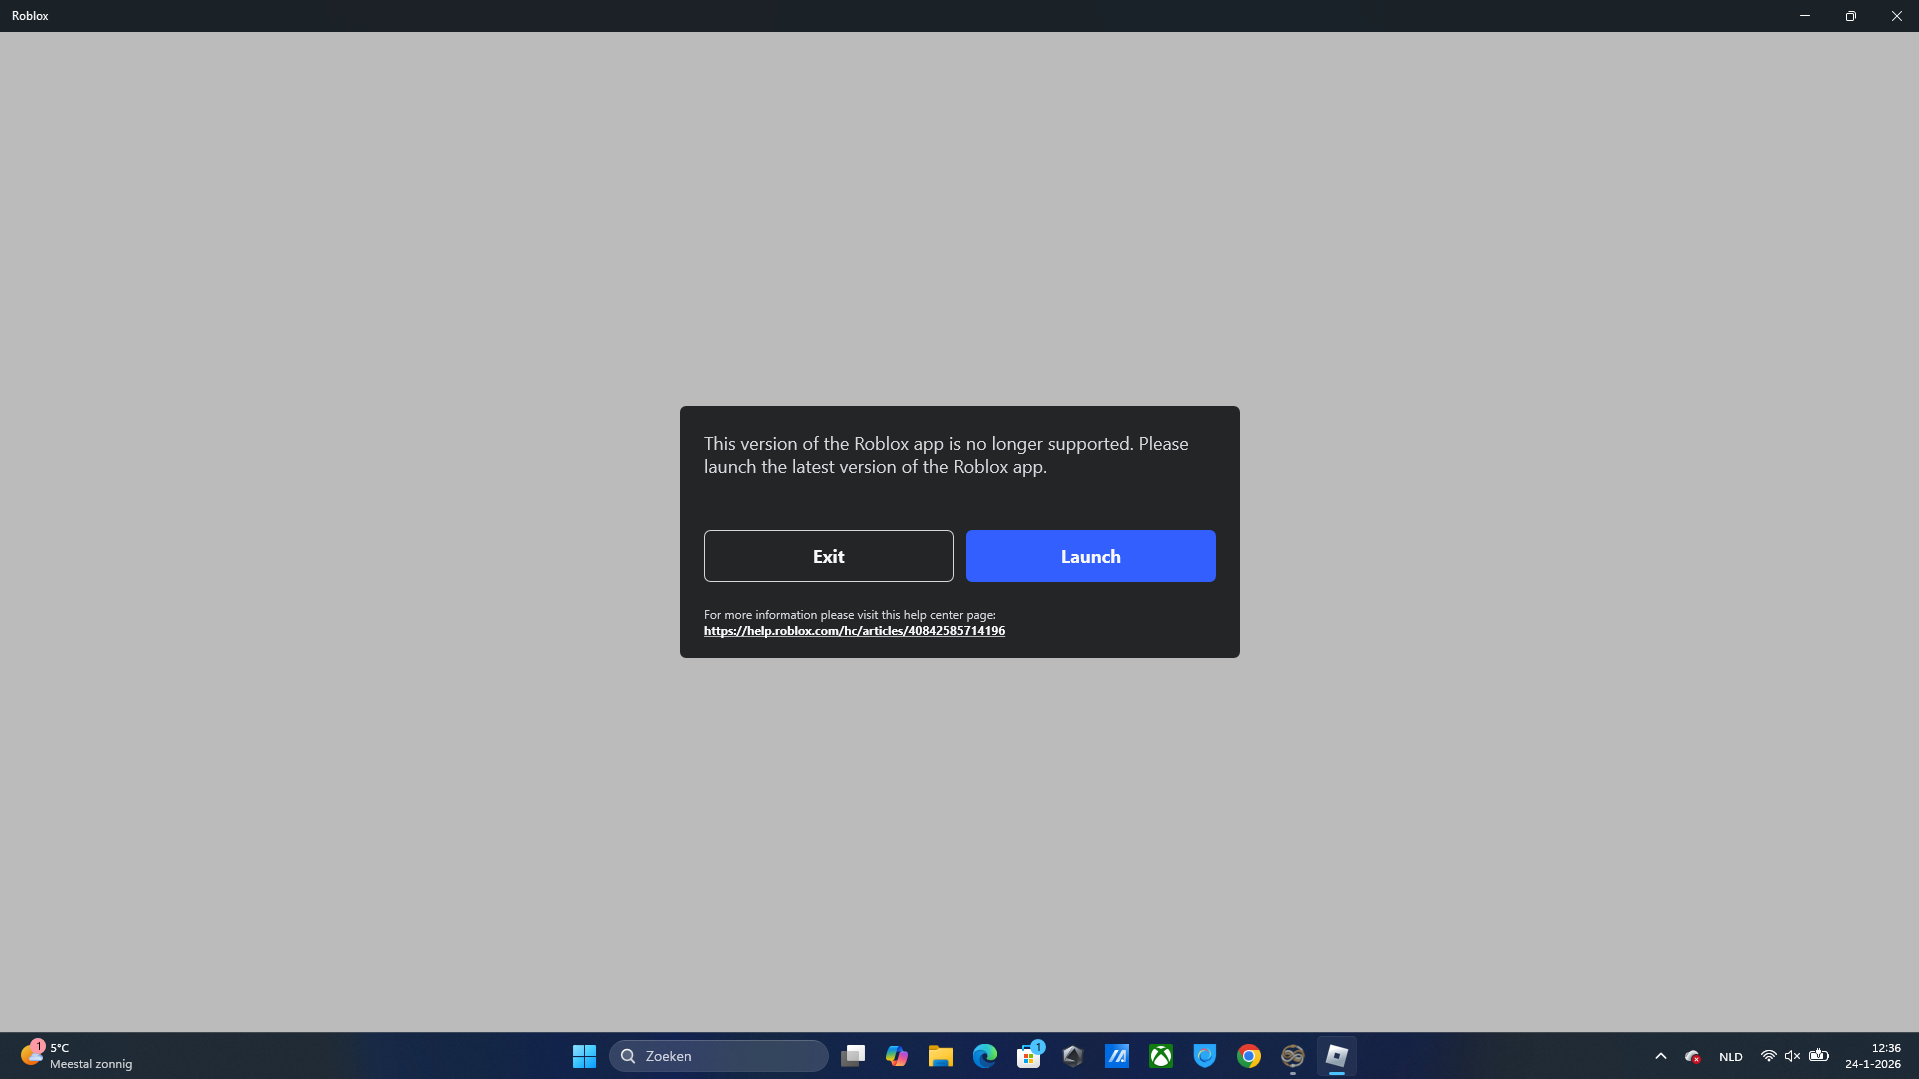Open the Roblox help center article link
1919x1079 pixels.
[854, 630]
